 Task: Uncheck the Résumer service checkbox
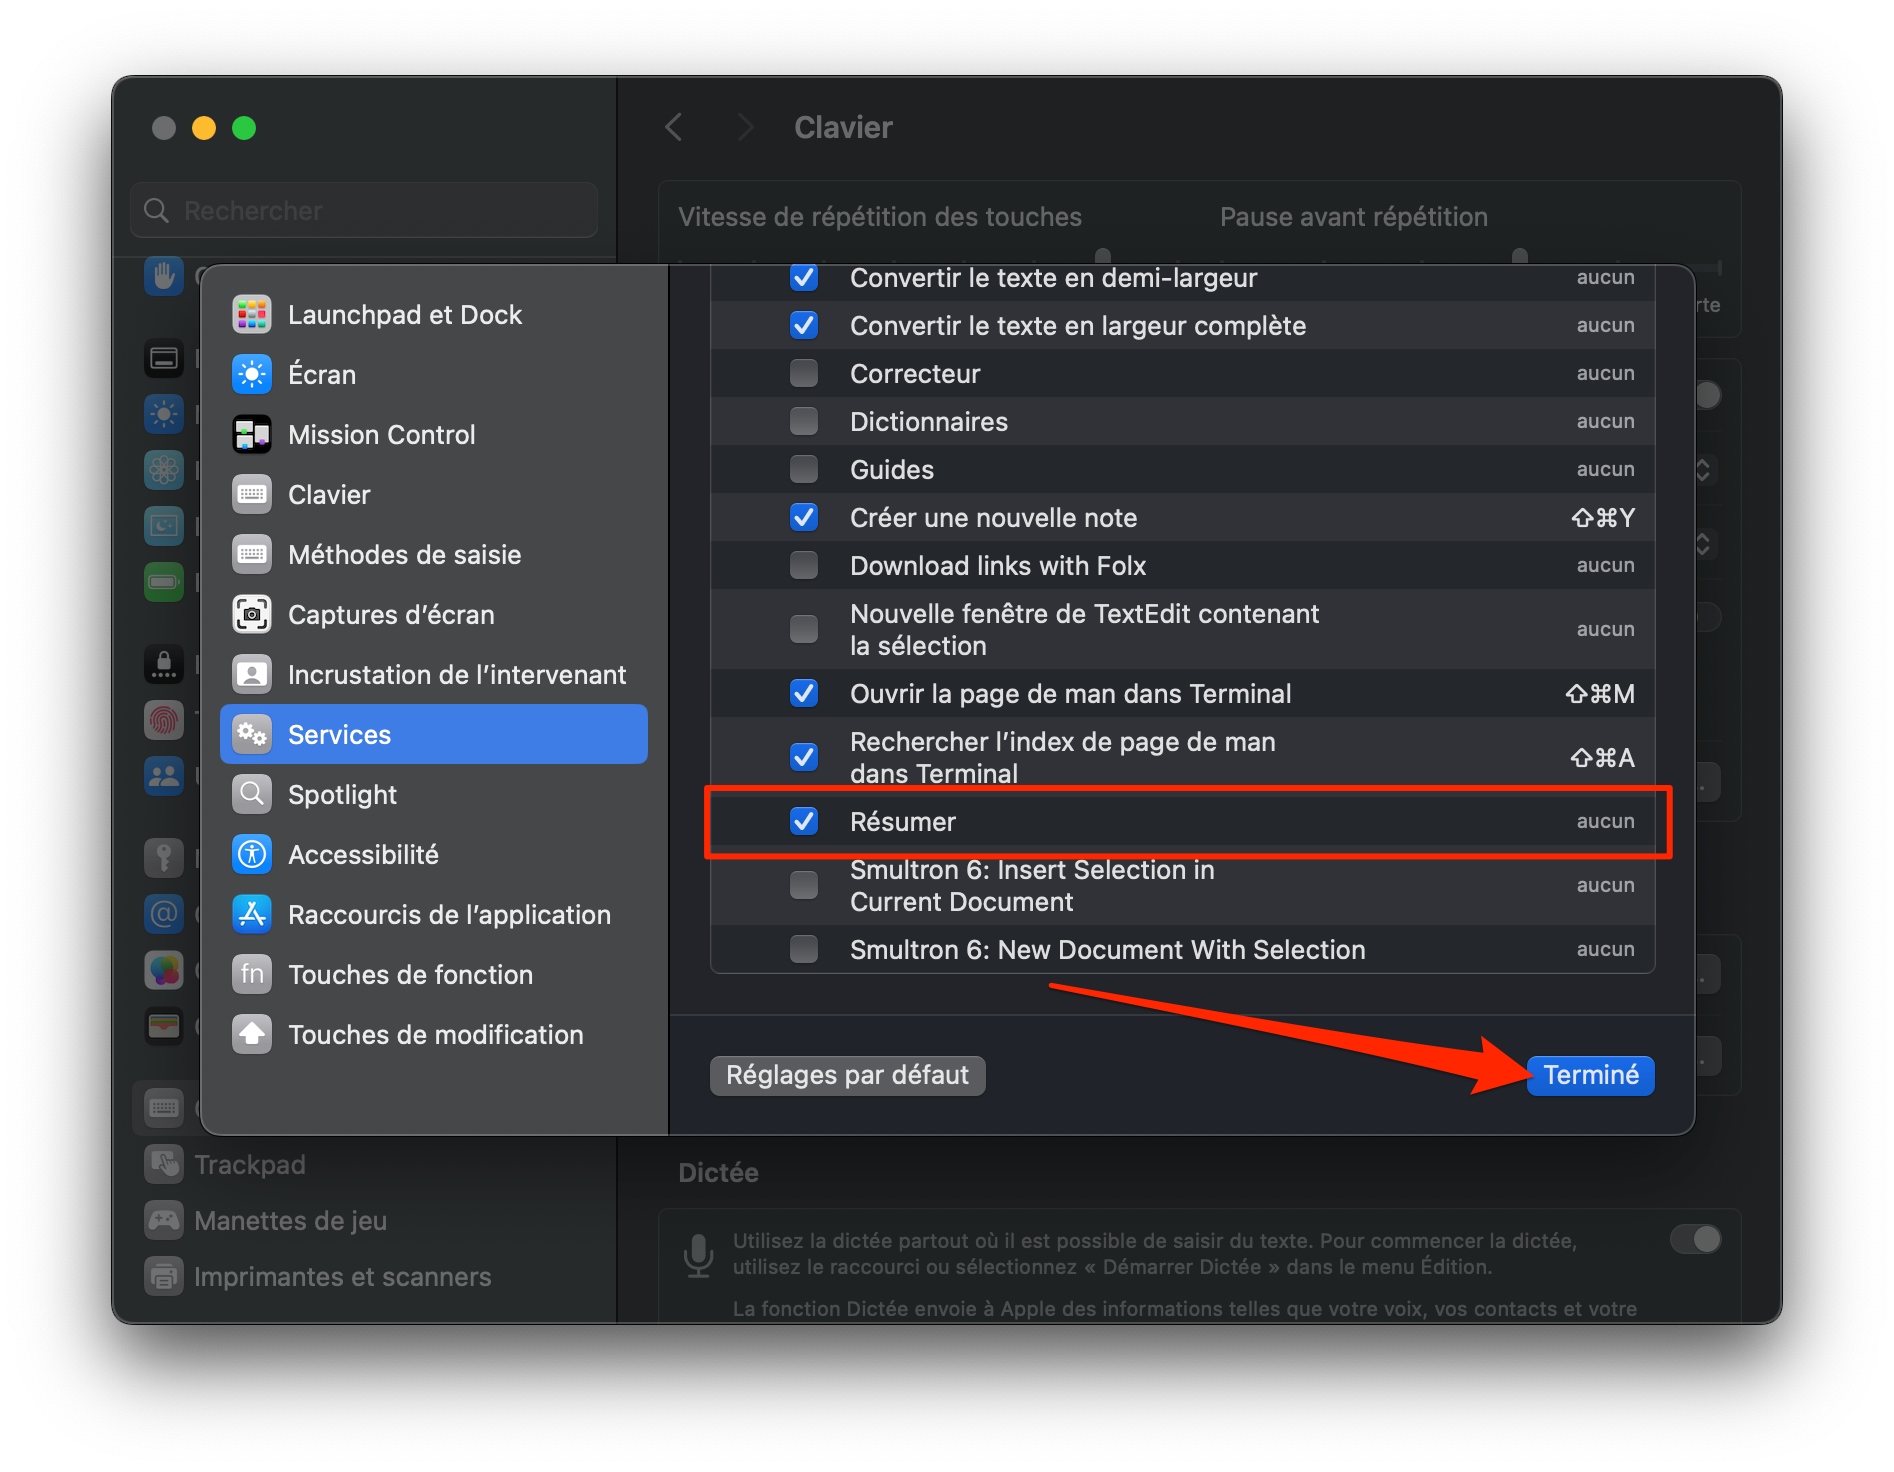(804, 821)
